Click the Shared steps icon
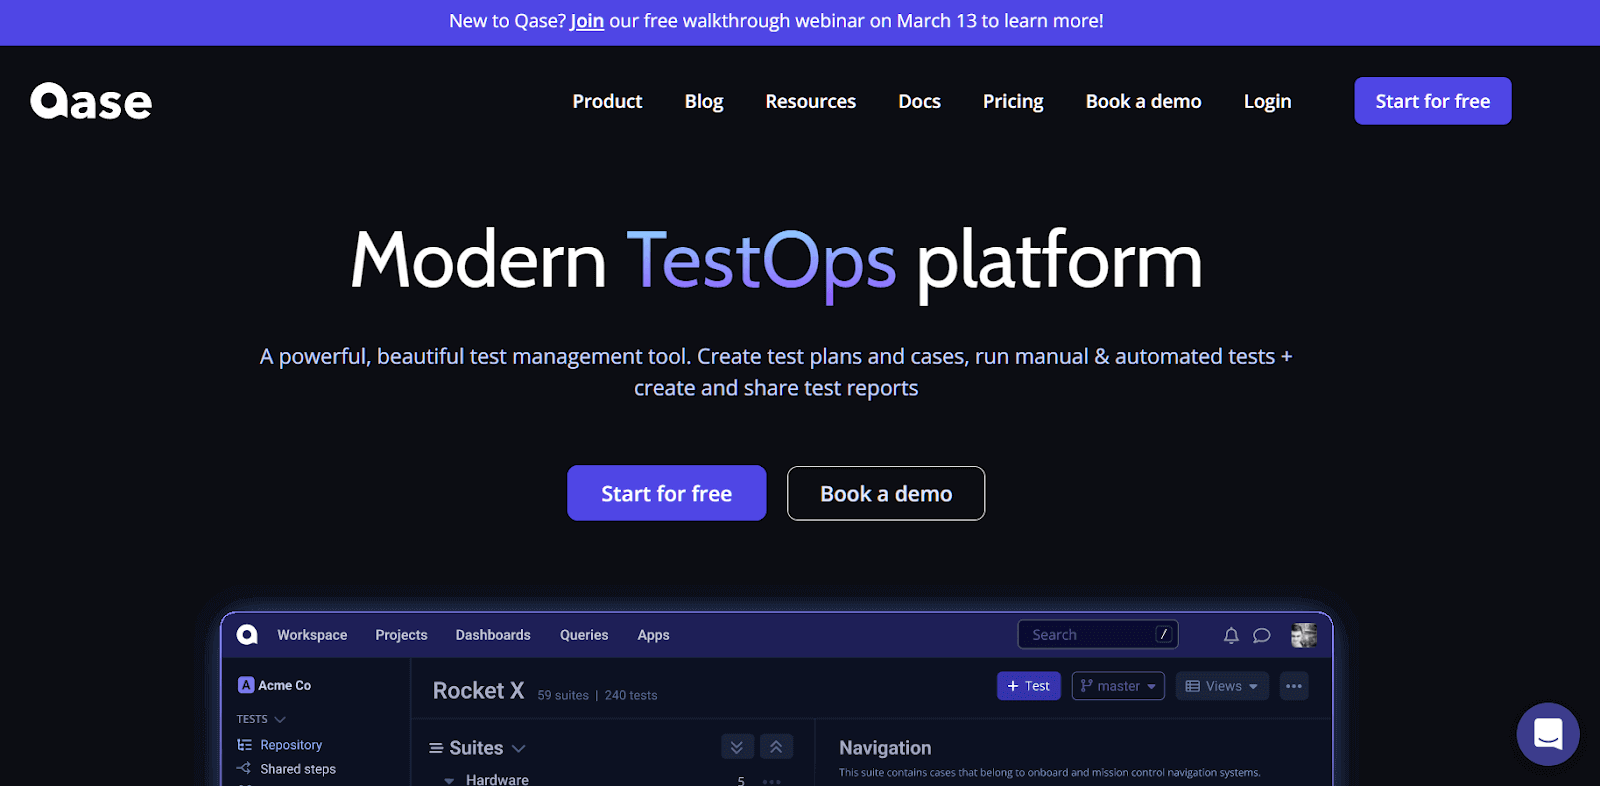Image resolution: width=1600 pixels, height=786 pixels. coord(244,768)
